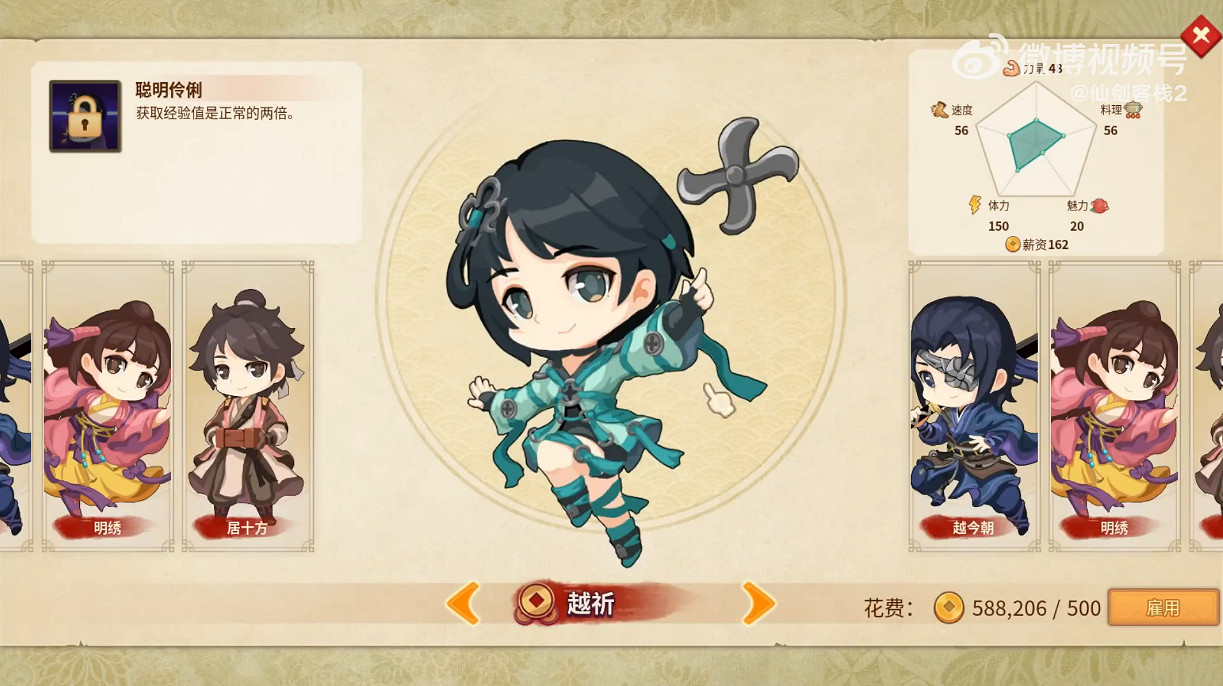The width and height of the screenshot is (1223, 686).
Task: Click the locked skill padlock icon
Action: (86, 116)
